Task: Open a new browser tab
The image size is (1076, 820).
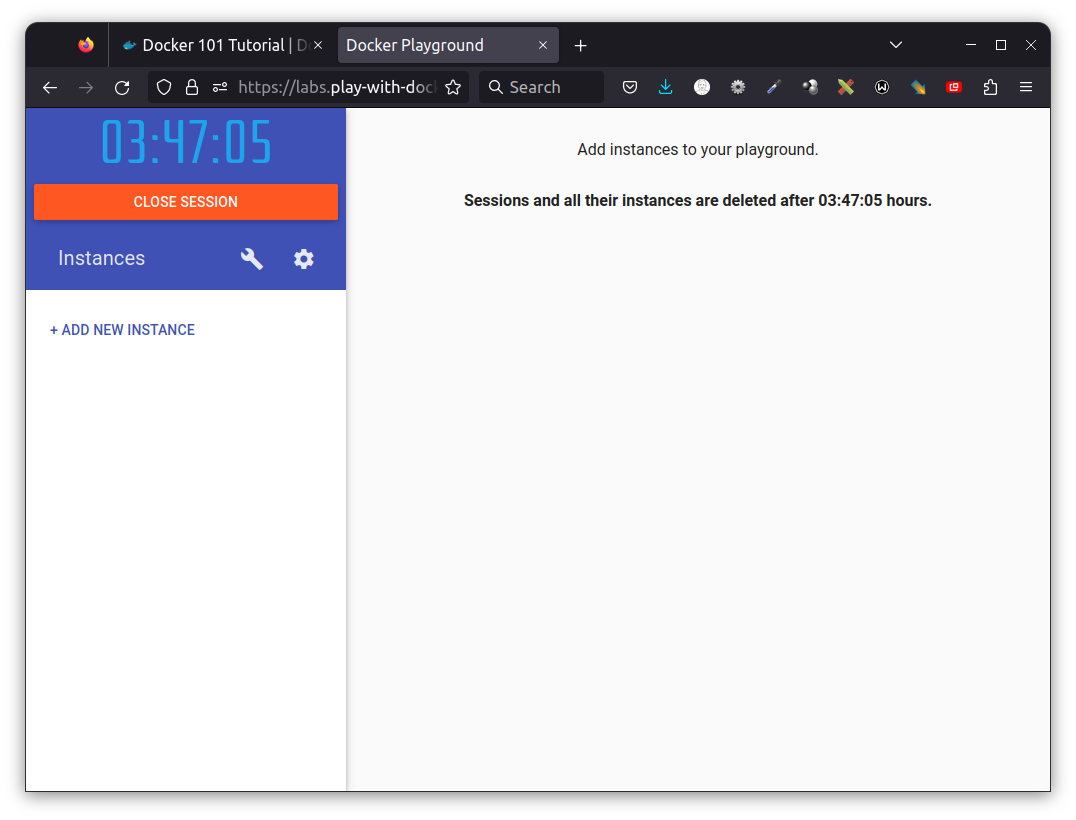Action: pos(581,45)
